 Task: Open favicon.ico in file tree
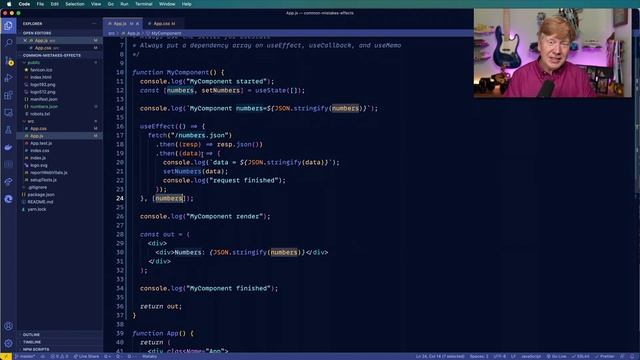coord(59,70)
